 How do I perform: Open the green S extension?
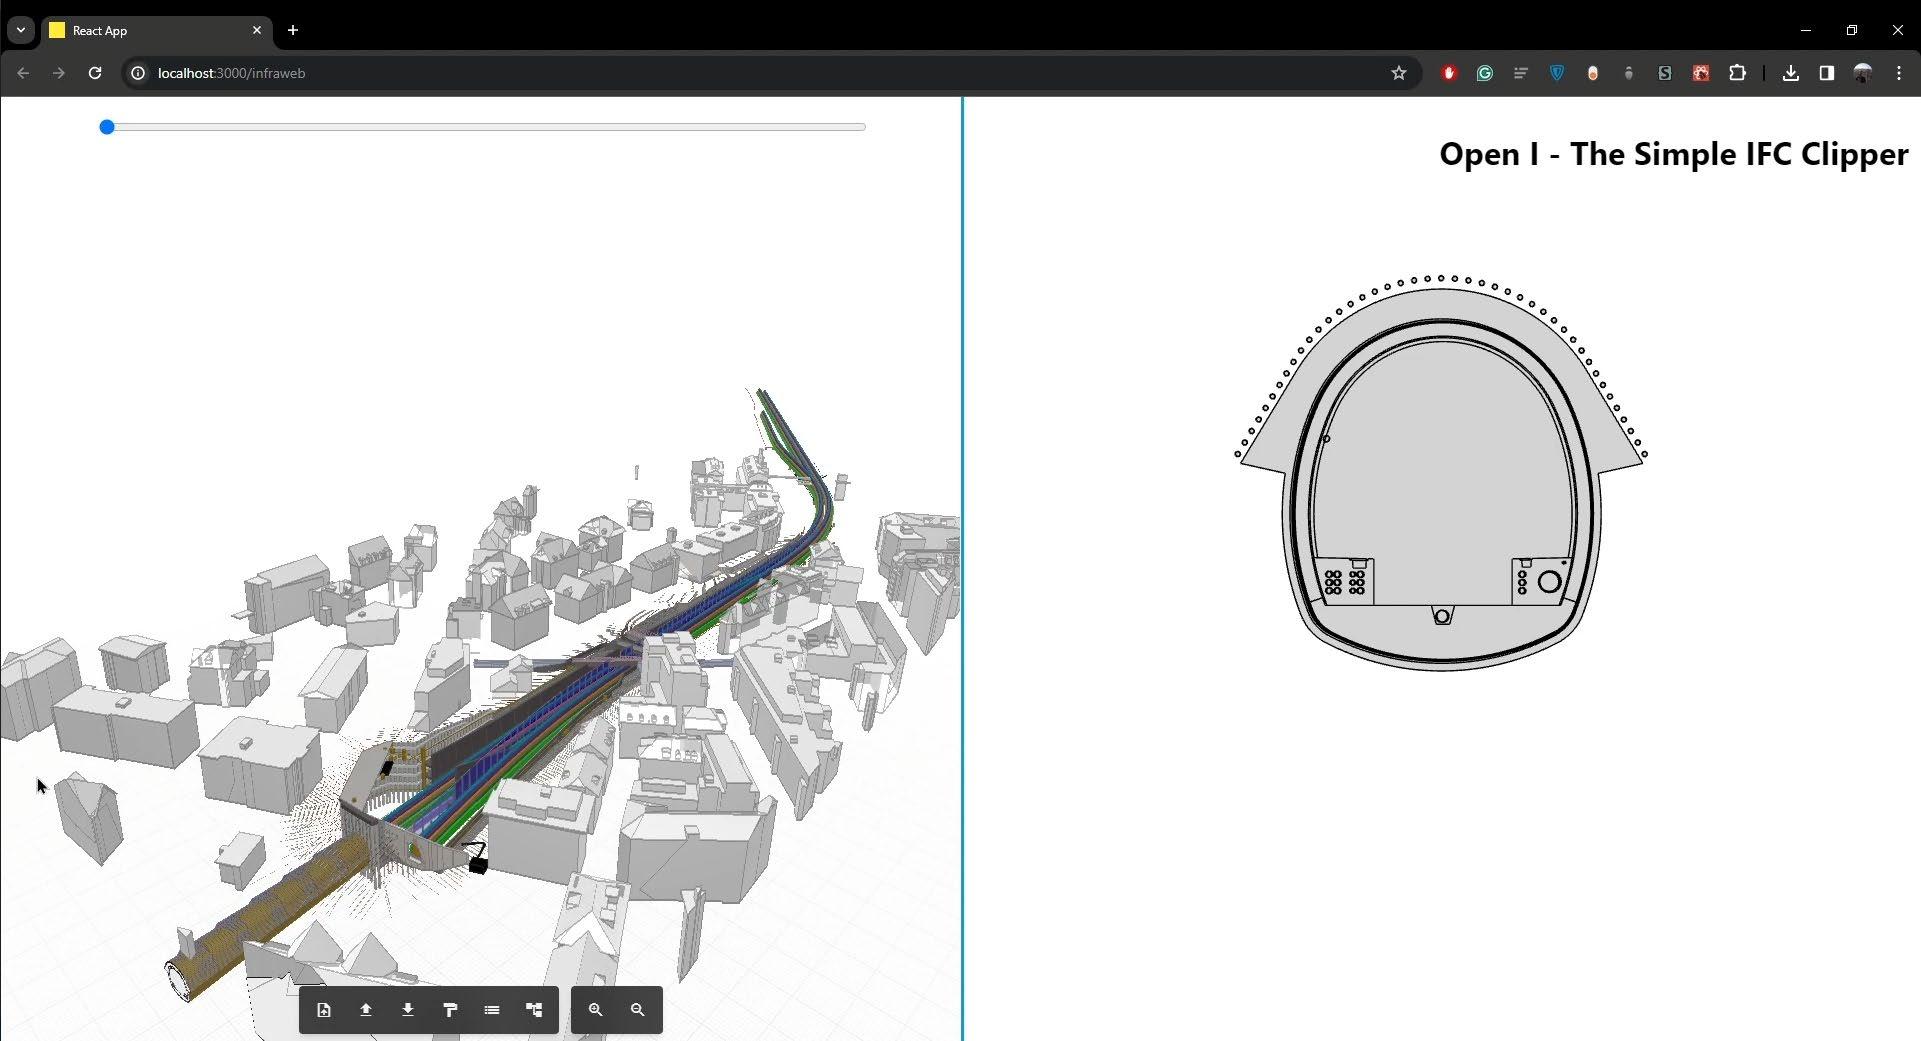click(x=1665, y=73)
